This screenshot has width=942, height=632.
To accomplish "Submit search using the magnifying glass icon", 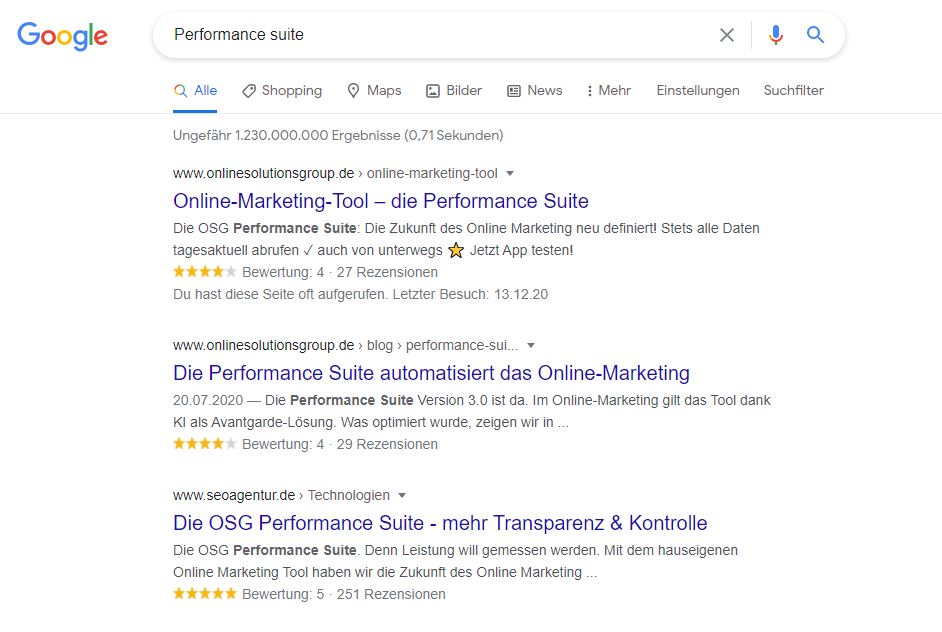I will point(815,35).
